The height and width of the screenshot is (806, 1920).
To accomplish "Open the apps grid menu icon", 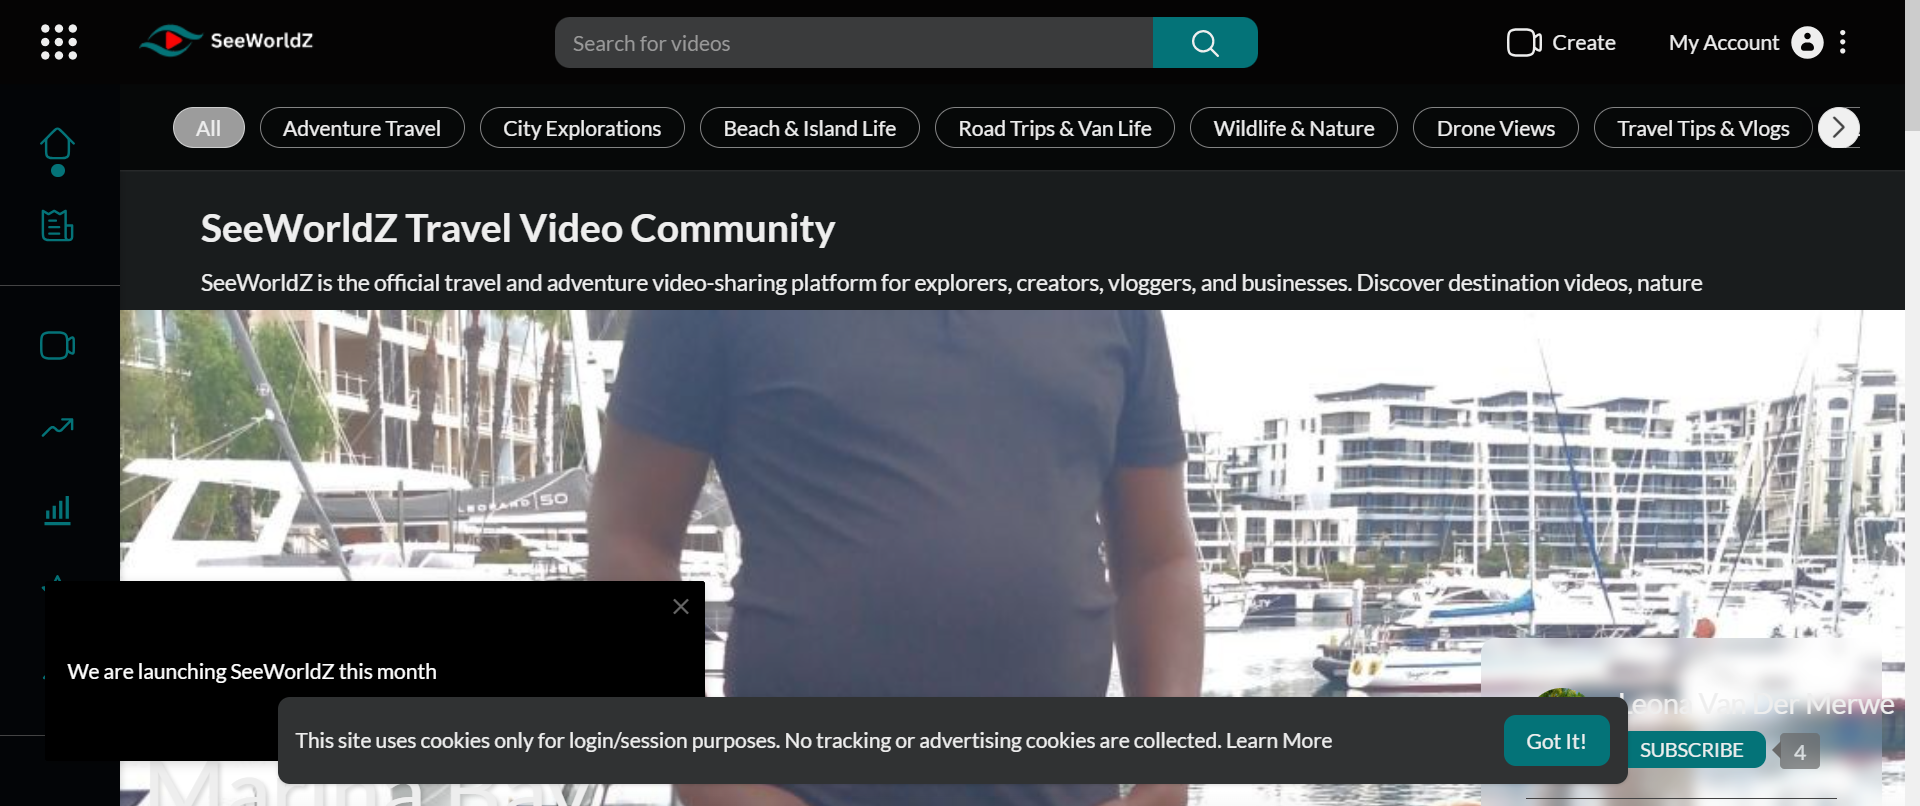I will [x=59, y=42].
